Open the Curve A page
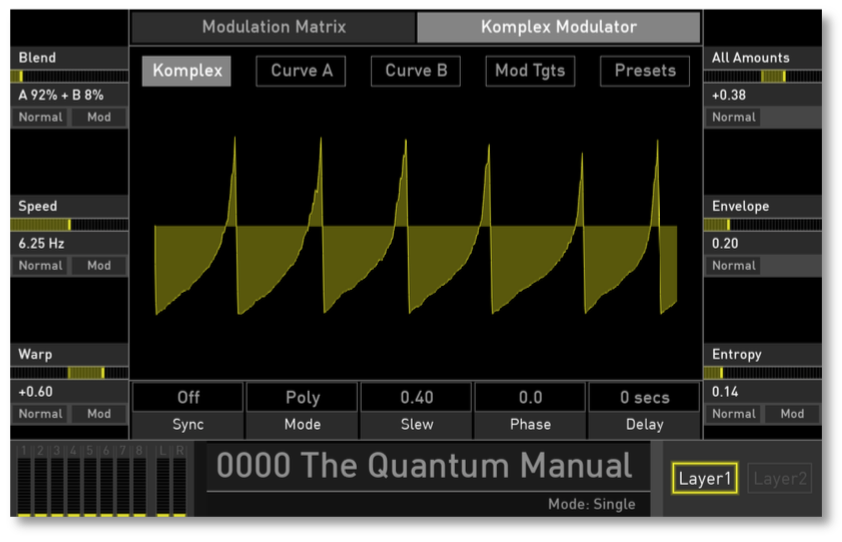The image size is (842, 542). [x=301, y=71]
